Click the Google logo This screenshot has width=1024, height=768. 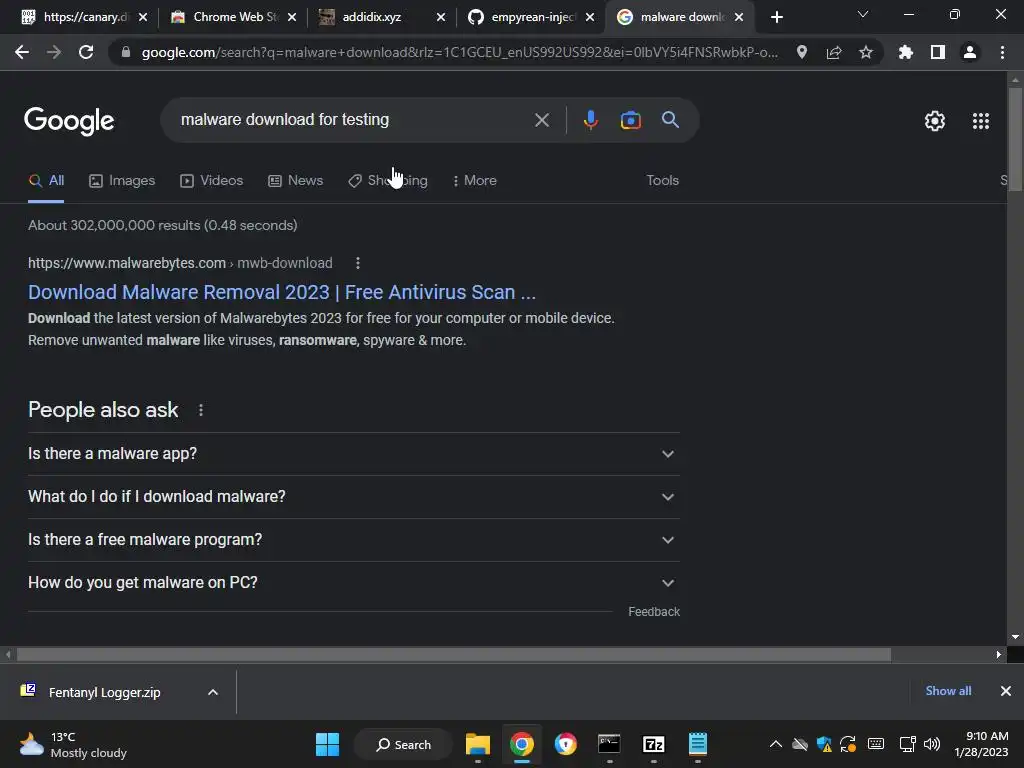pos(69,121)
